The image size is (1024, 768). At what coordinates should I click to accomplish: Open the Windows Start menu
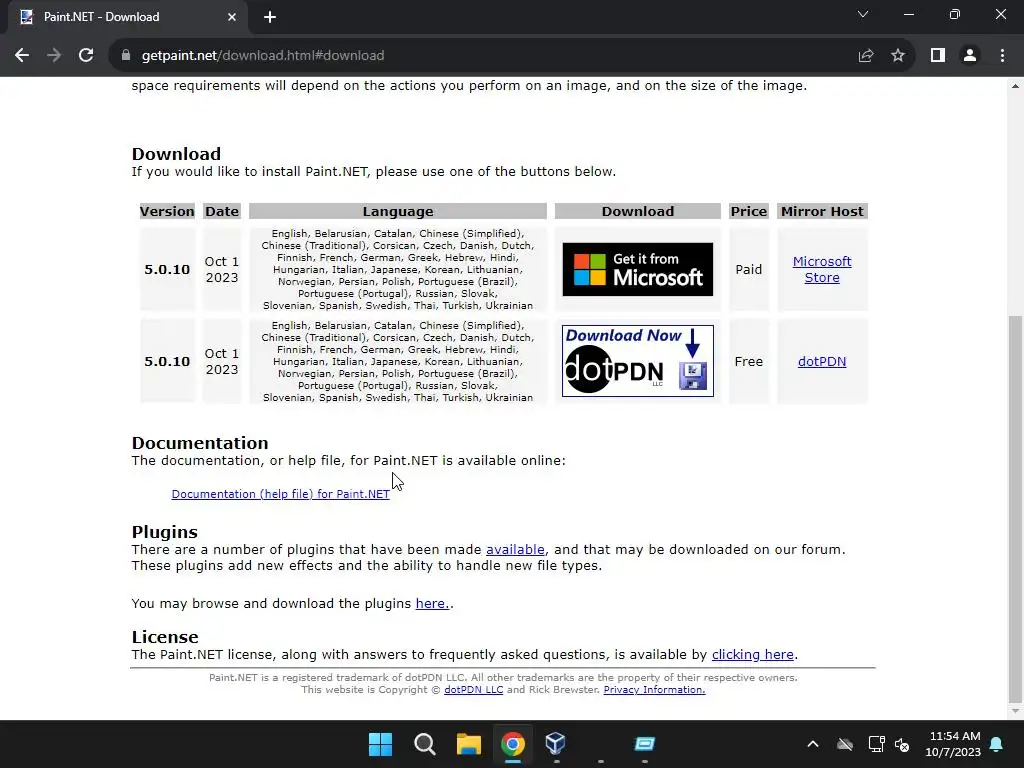380,744
